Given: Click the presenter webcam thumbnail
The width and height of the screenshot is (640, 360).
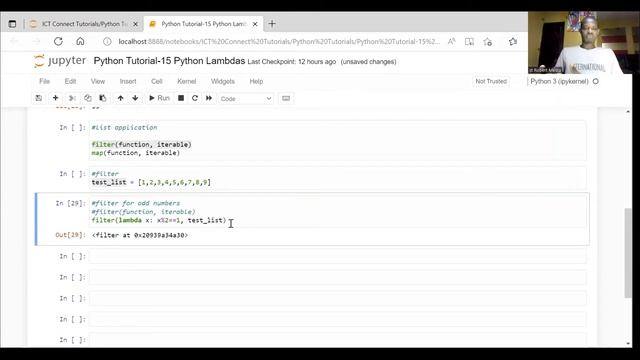Looking at the screenshot, I should pos(584,42).
